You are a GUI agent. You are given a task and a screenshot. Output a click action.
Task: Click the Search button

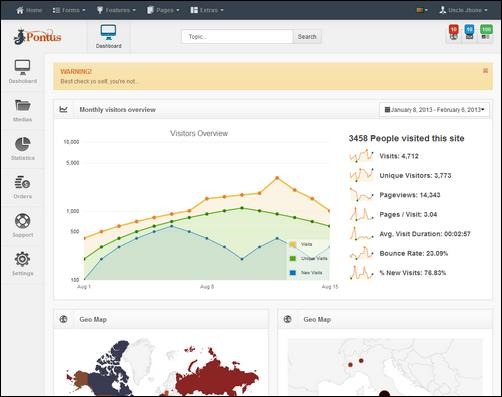(x=307, y=37)
